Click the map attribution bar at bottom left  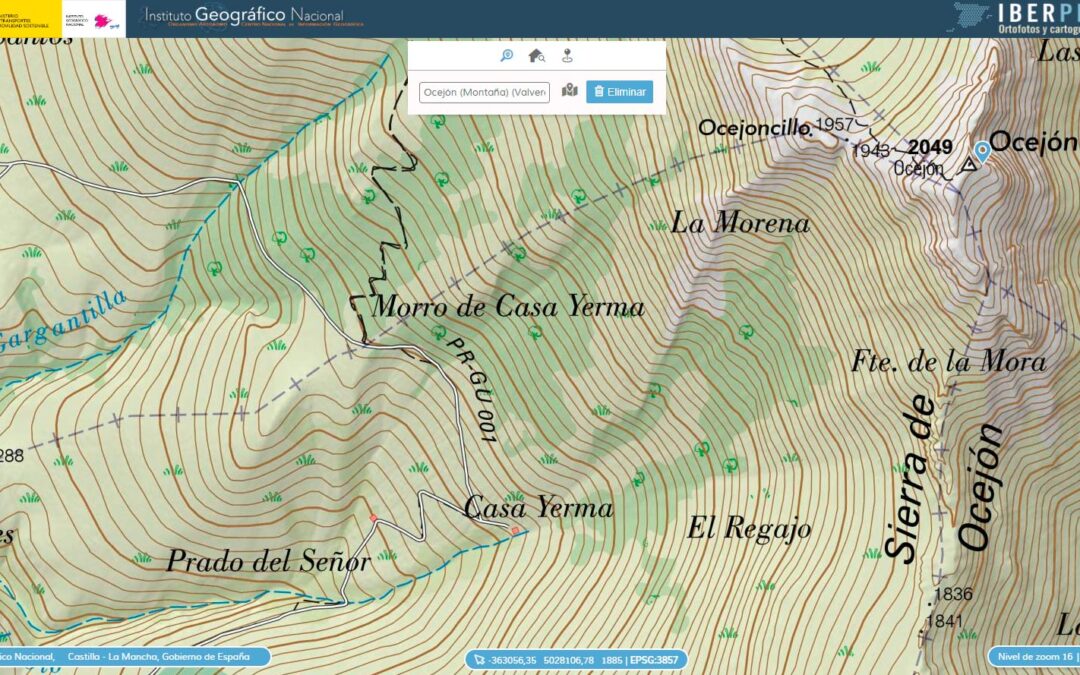click(x=132, y=658)
